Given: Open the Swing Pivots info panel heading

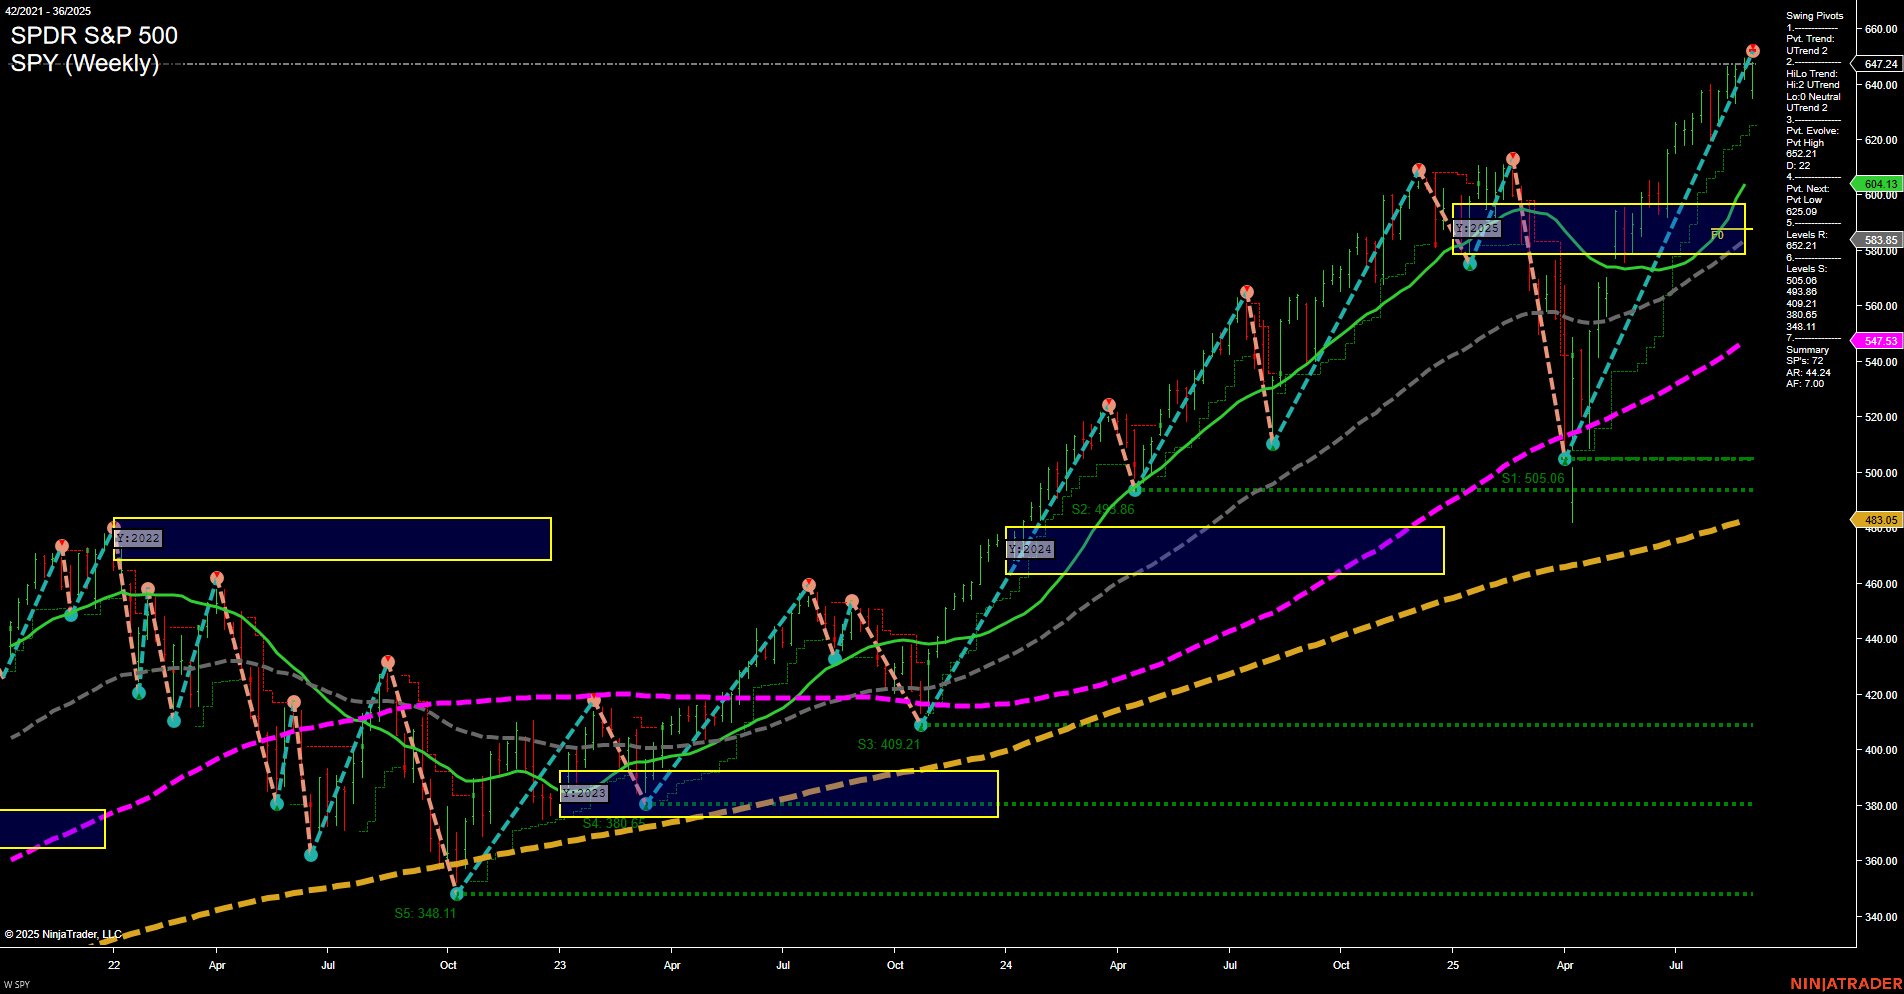Looking at the screenshot, I should [x=1814, y=16].
